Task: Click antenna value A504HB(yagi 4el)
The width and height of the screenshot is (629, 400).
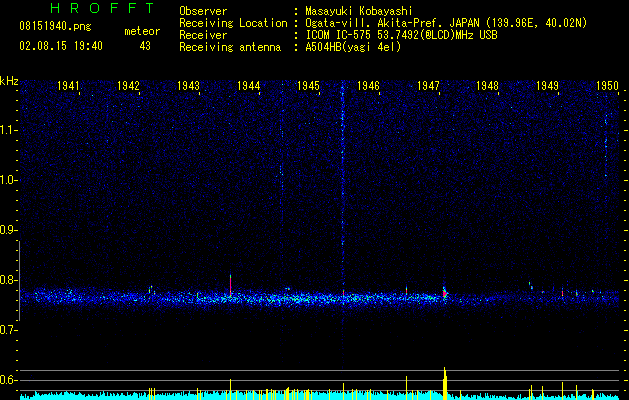Action: 353,47
